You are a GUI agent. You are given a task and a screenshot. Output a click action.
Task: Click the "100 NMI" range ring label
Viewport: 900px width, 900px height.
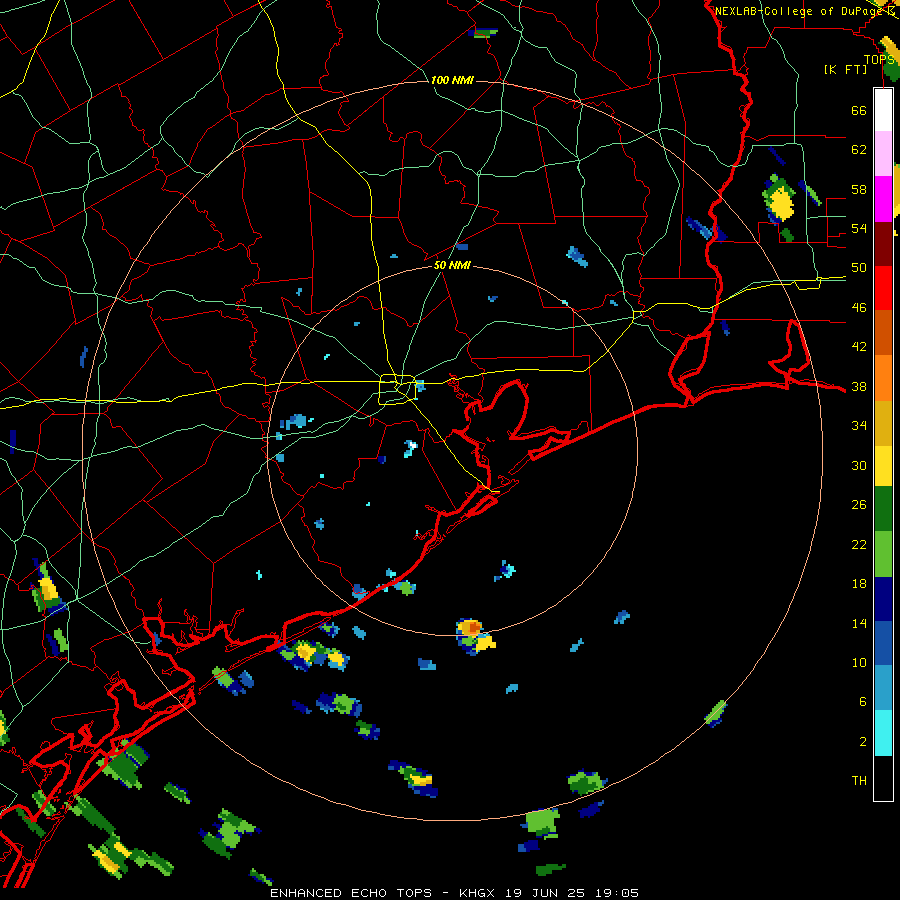pyautogui.click(x=452, y=80)
